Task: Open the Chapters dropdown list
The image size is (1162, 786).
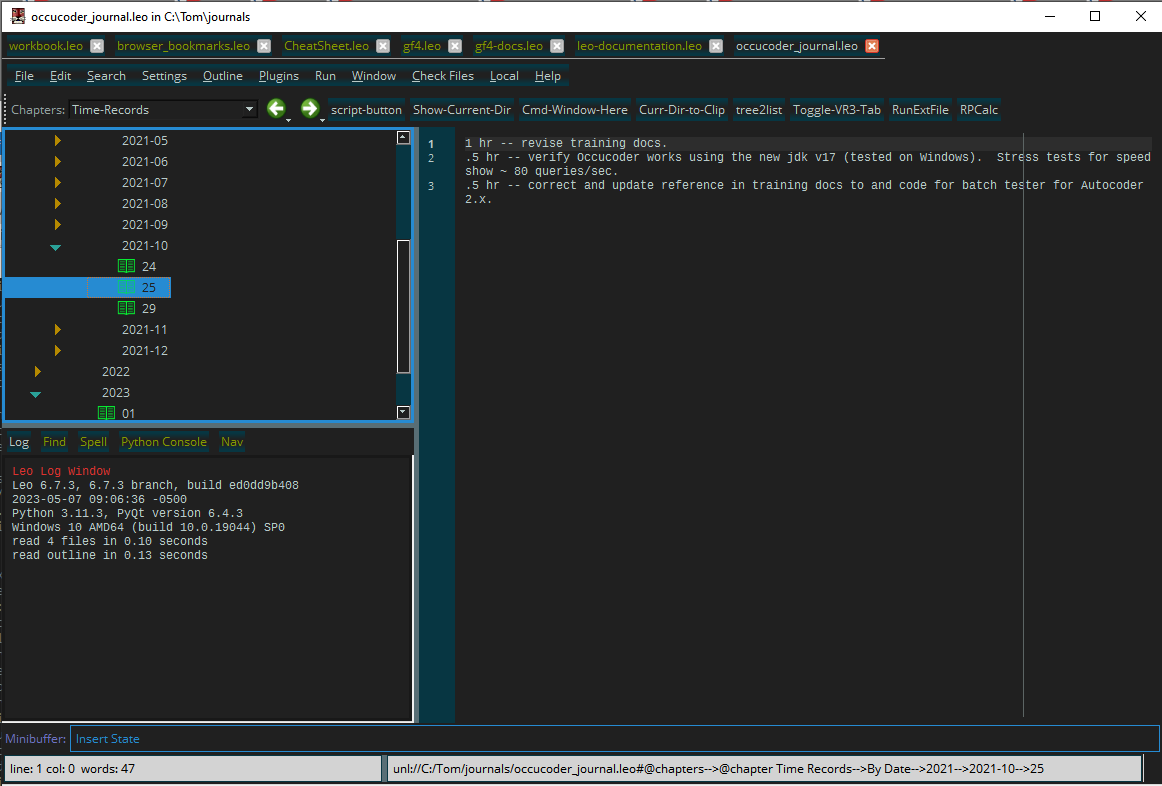Action: (x=249, y=110)
